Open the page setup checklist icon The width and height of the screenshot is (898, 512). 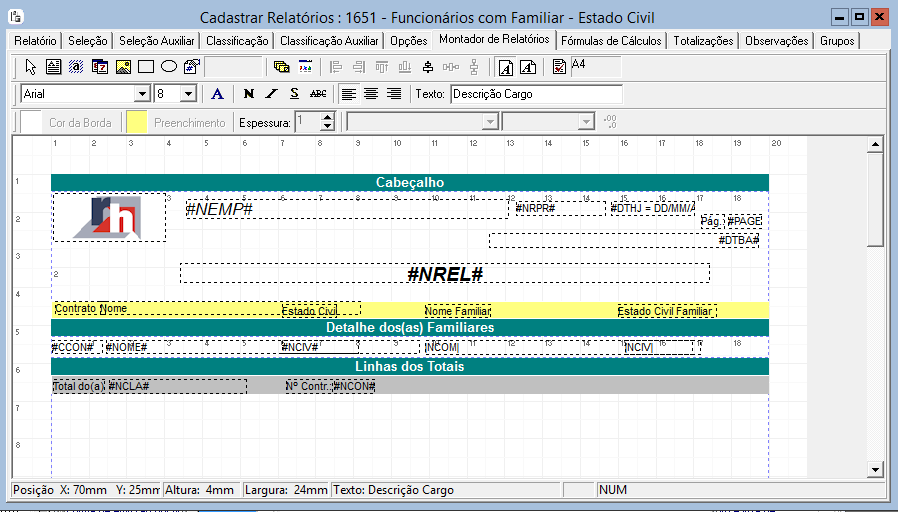coord(559,67)
